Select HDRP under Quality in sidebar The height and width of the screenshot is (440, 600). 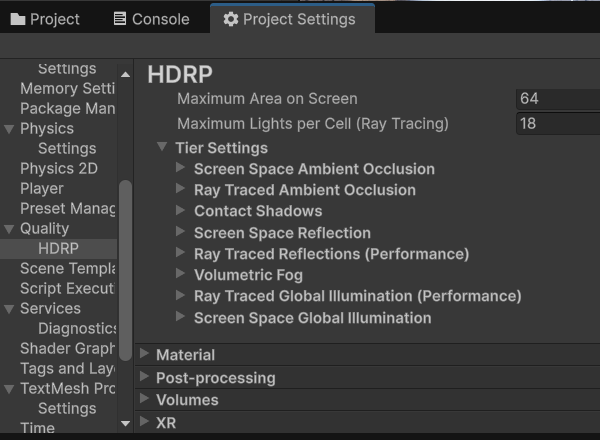[x=58, y=248]
